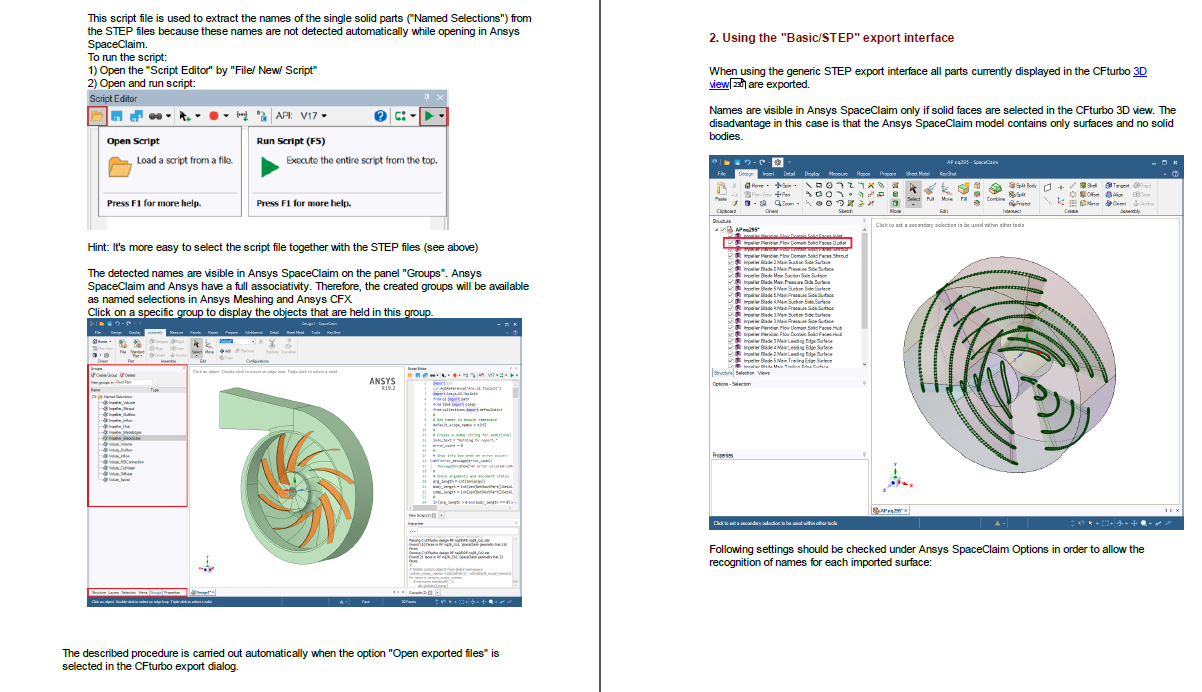Toggle checkbox for highlighted Solid Faces.Outlet item

[x=731, y=242]
